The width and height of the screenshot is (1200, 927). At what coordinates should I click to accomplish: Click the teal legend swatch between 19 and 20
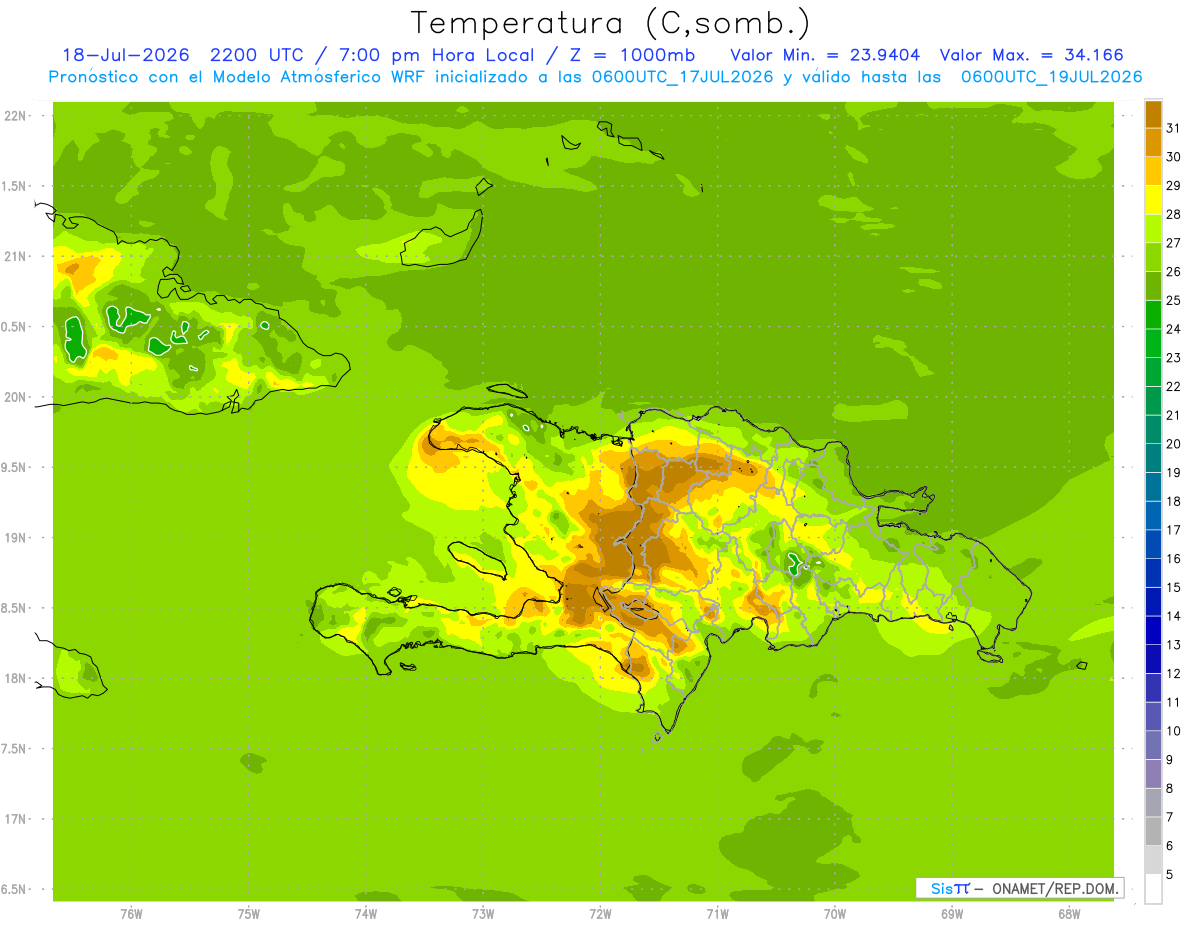coord(1153,458)
